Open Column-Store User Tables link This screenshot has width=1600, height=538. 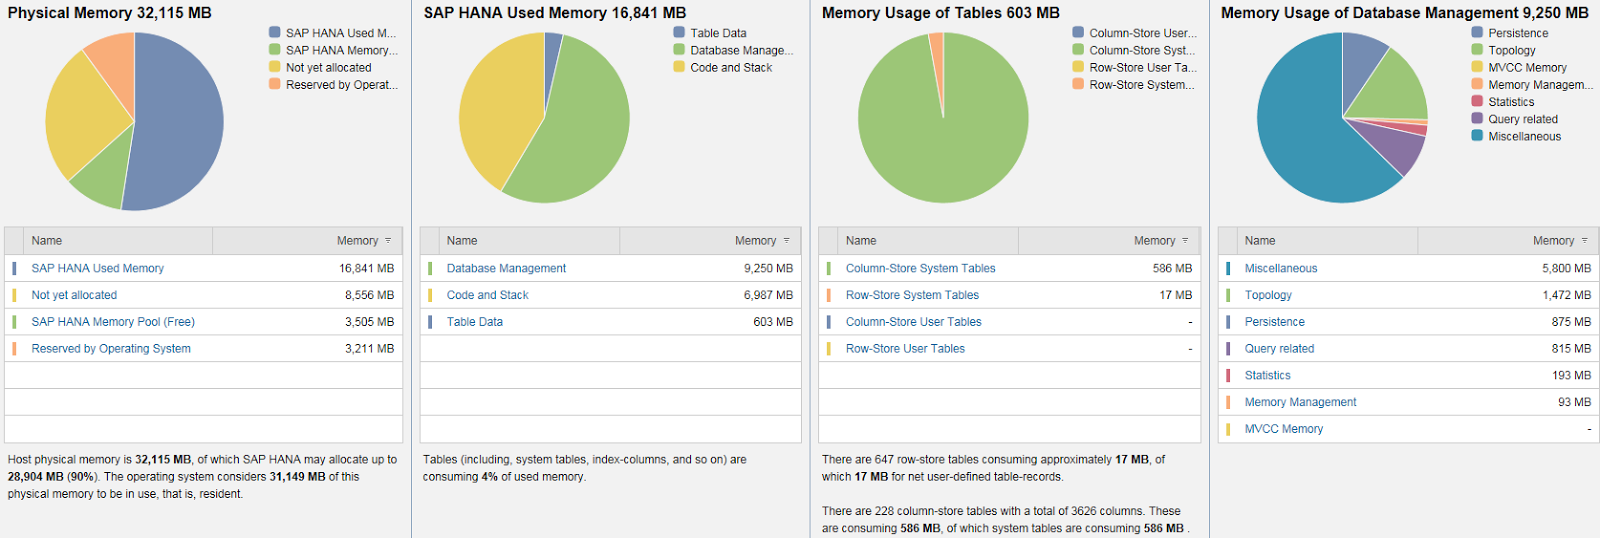coord(914,322)
